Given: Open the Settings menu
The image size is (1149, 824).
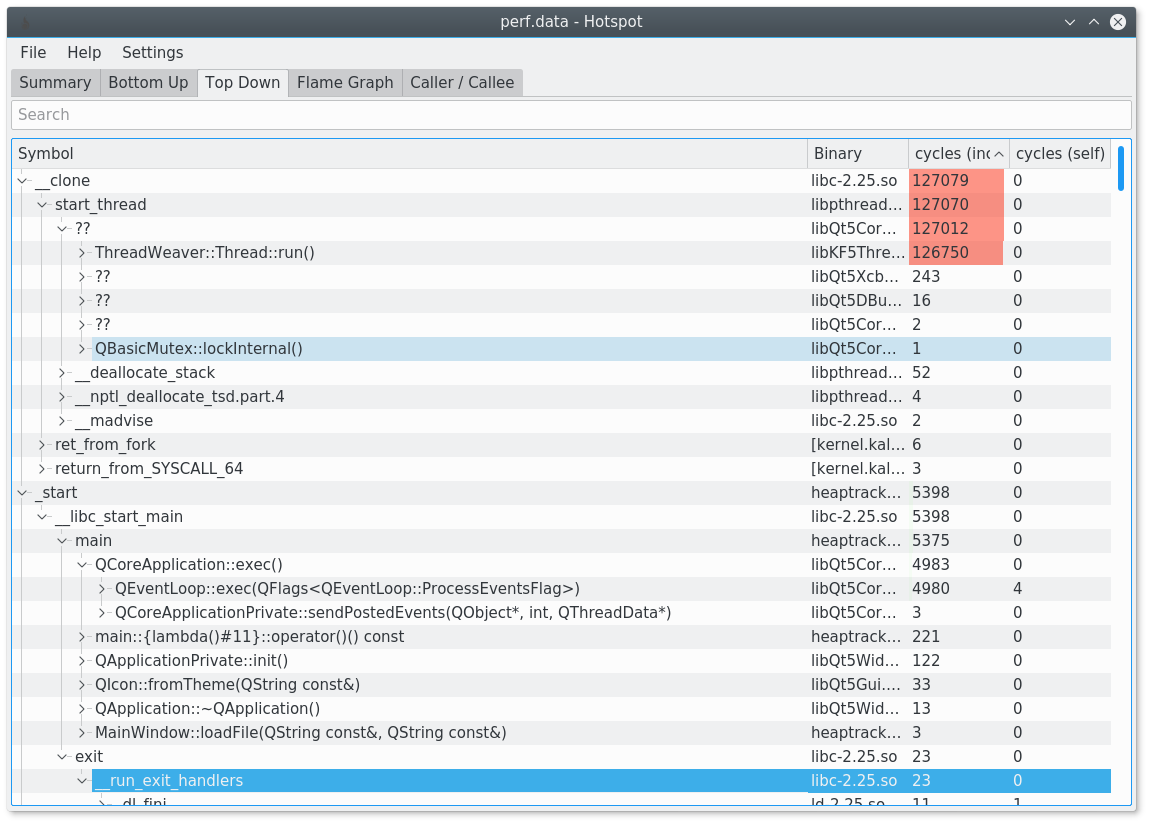Looking at the screenshot, I should [153, 52].
